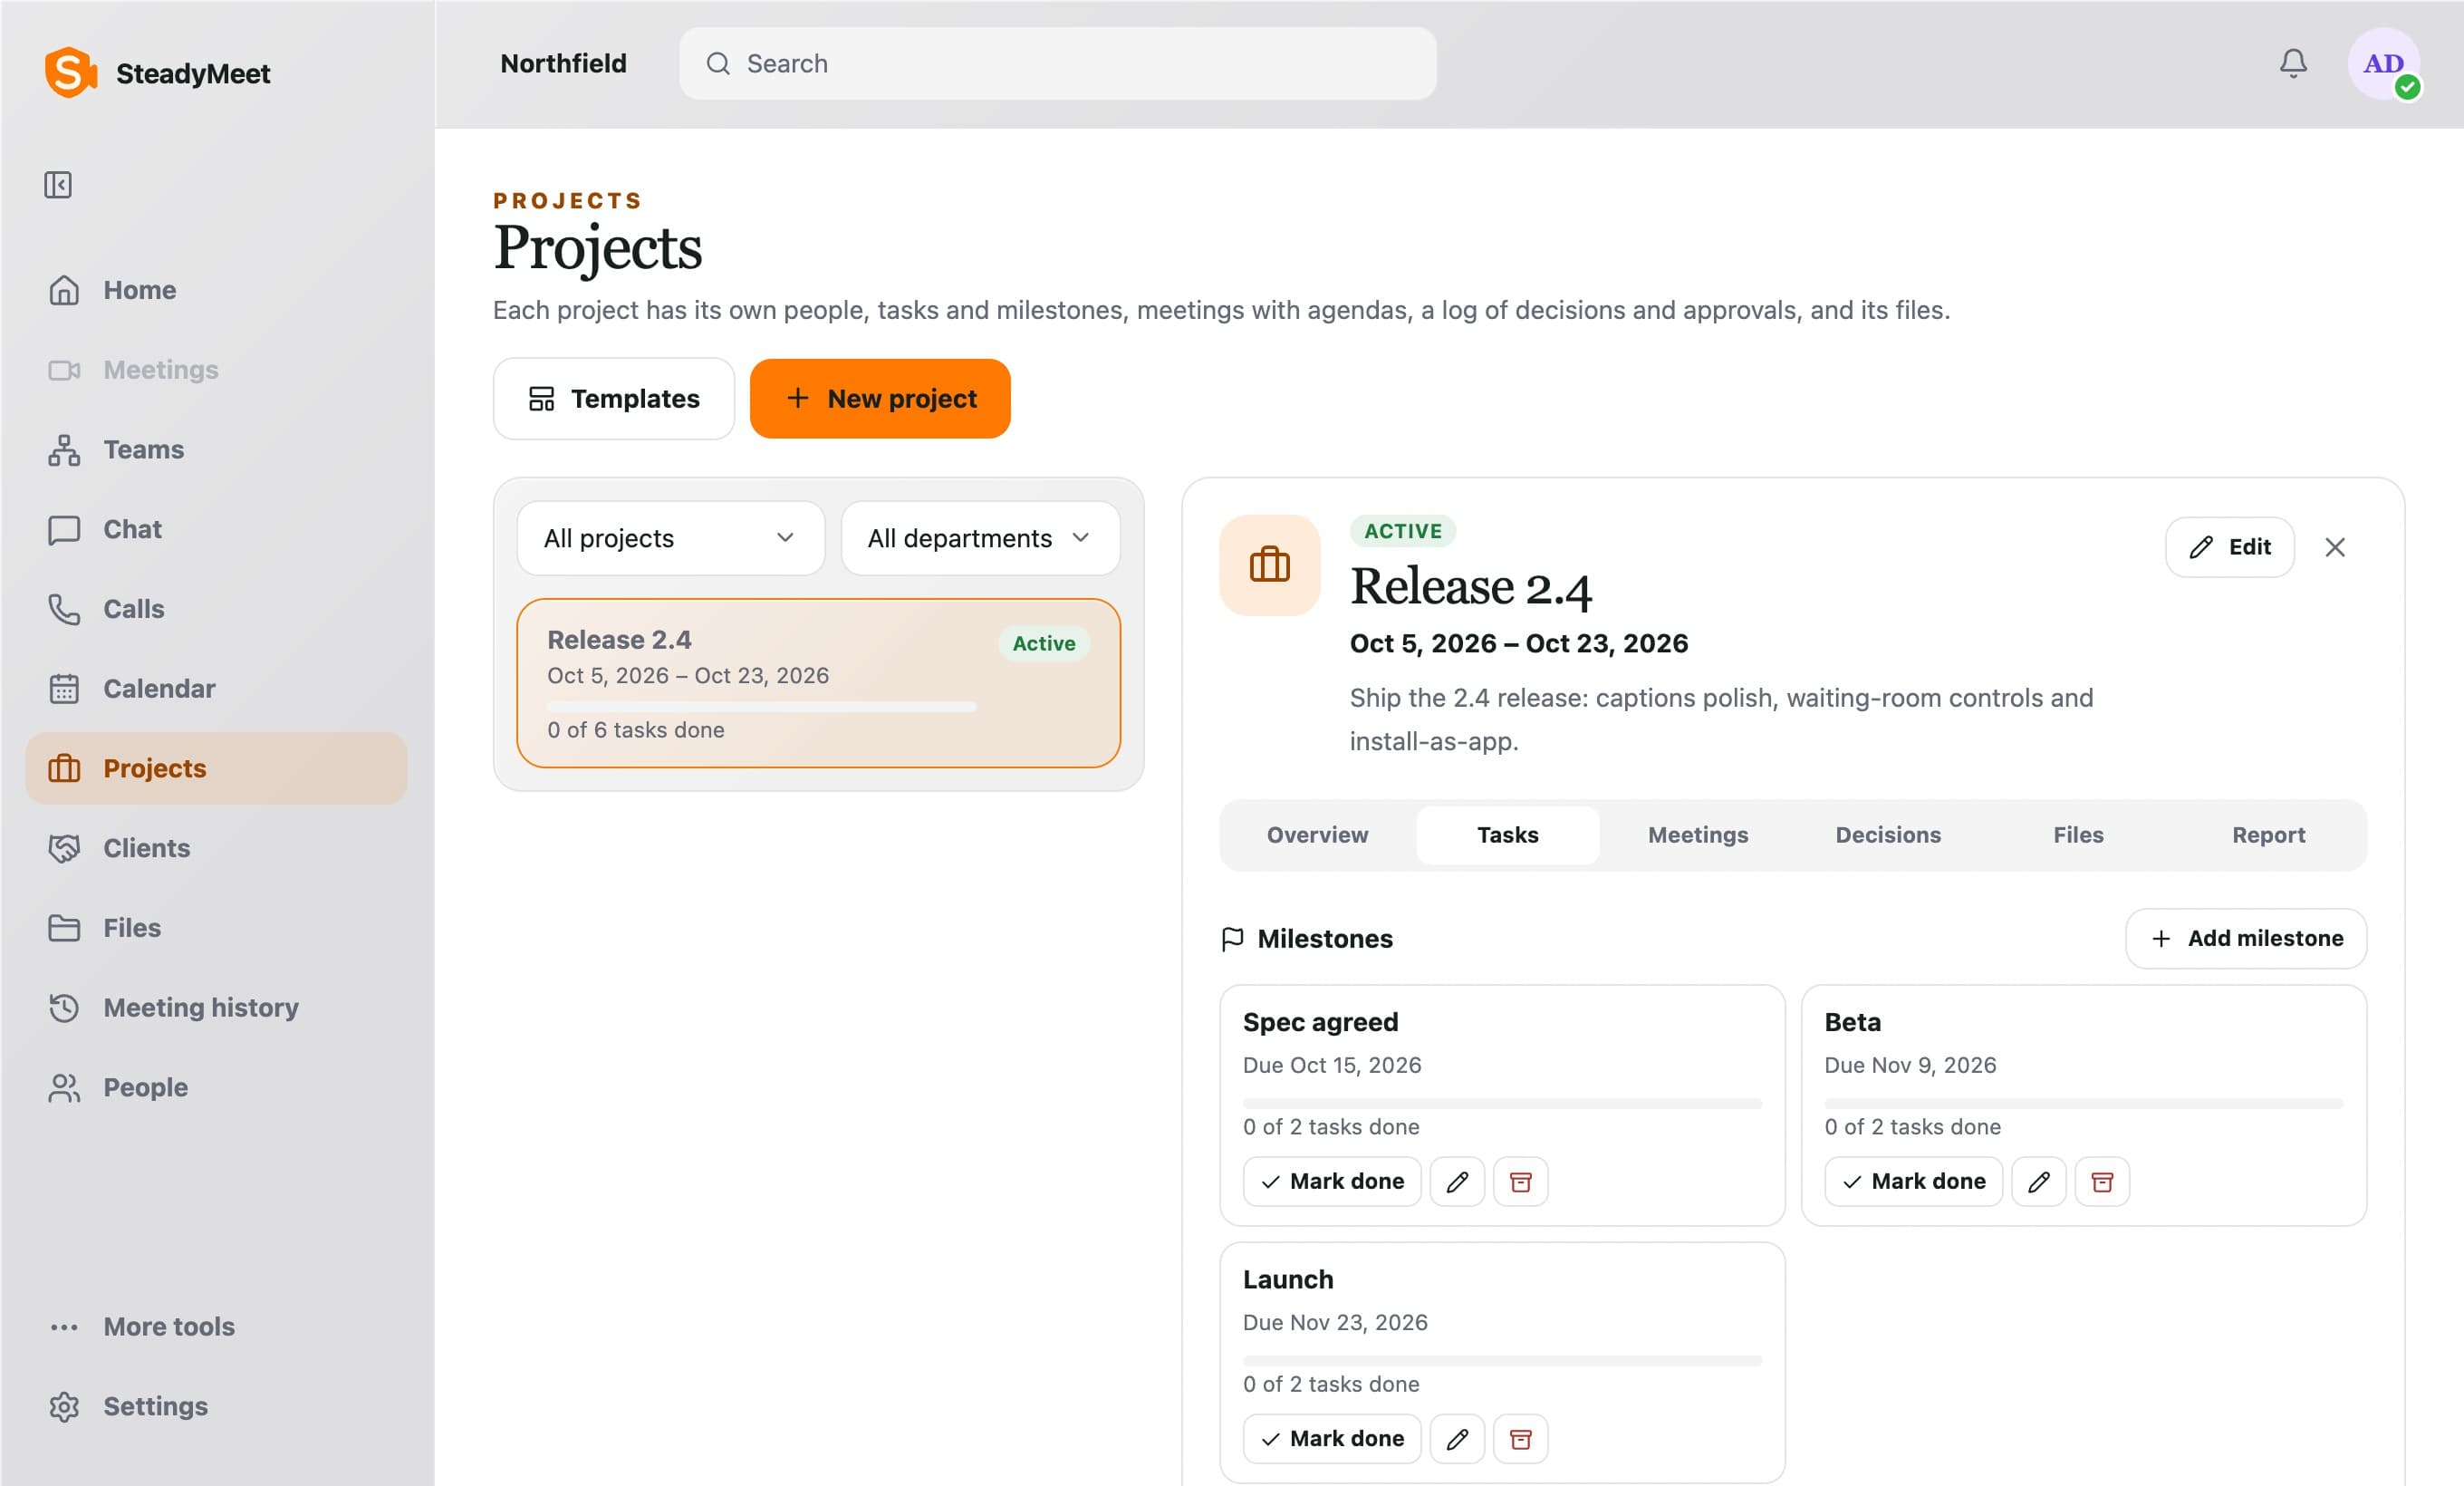Focus the Search field
The width and height of the screenshot is (2464, 1486).
pos(1058,64)
